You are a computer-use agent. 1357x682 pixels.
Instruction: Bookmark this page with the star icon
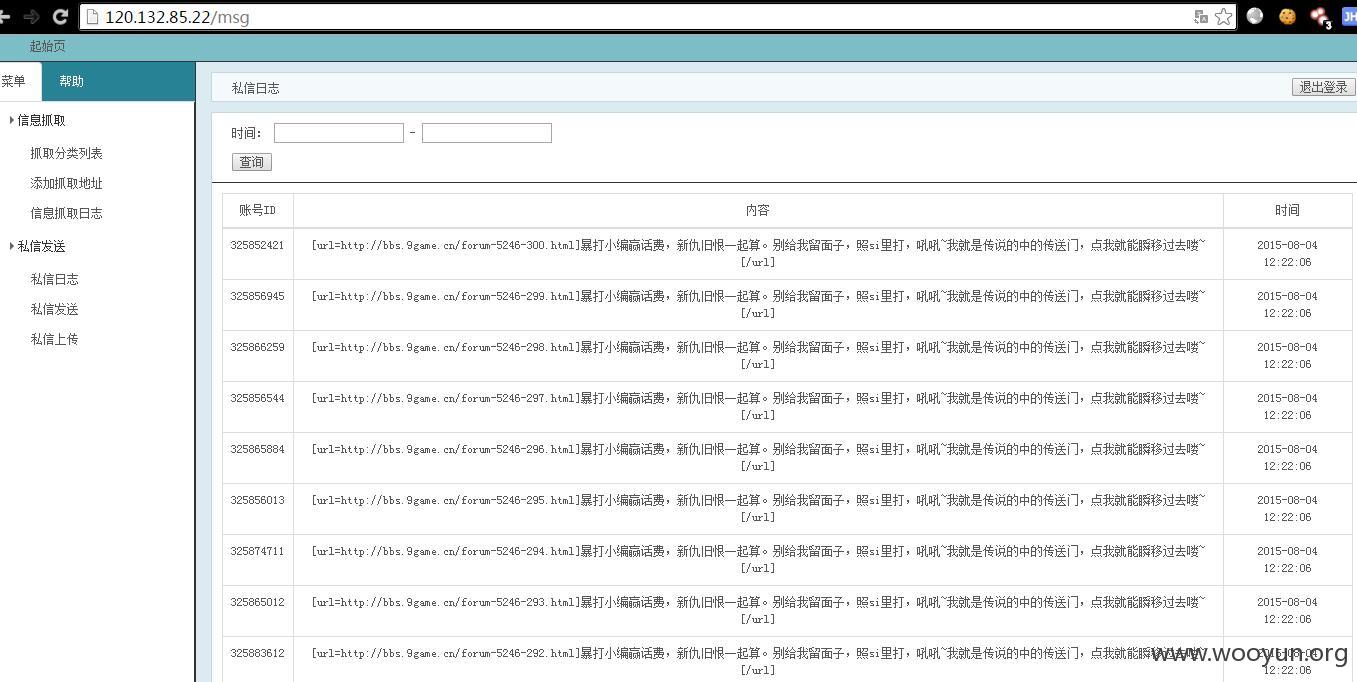pos(1224,17)
